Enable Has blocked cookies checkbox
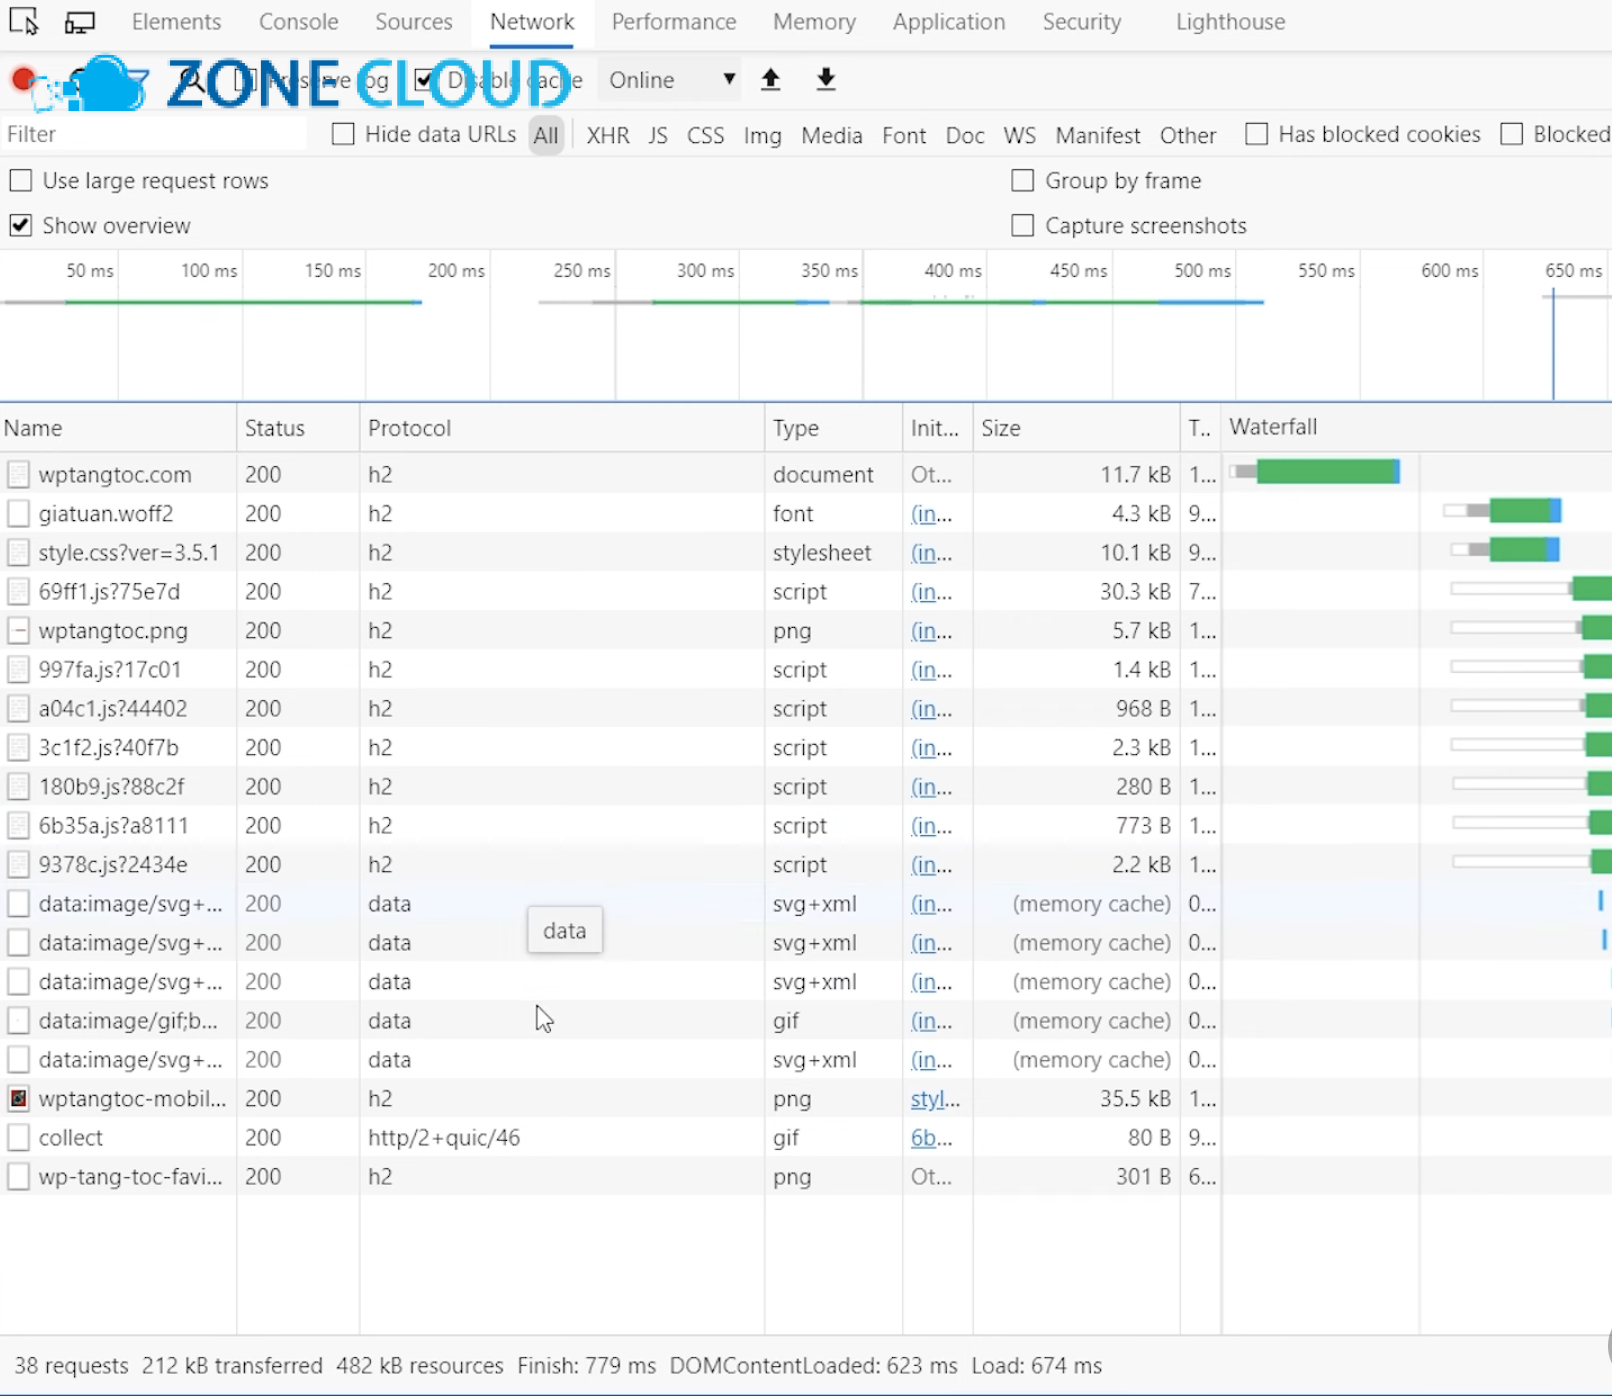This screenshot has width=1612, height=1396. 1256,134
